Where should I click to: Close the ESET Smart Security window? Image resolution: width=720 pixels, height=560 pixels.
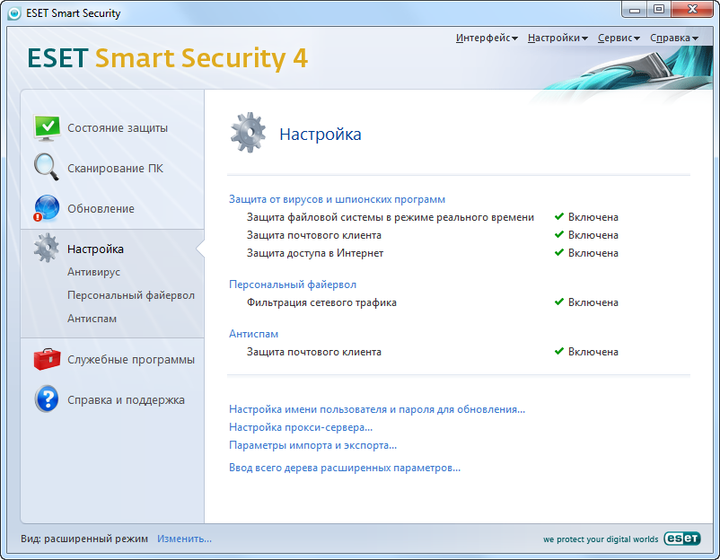pyautogui.click(x=692, y=10)
